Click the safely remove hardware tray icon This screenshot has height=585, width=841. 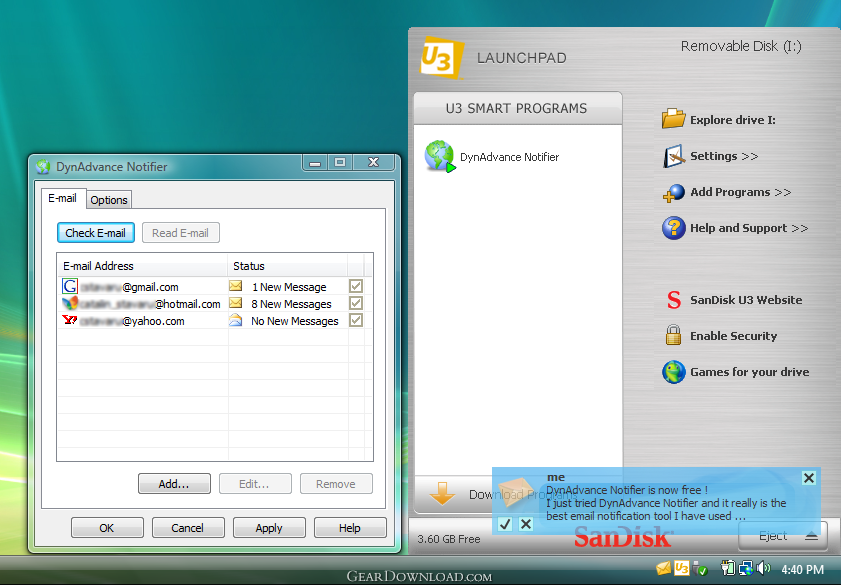click(699, 568)
